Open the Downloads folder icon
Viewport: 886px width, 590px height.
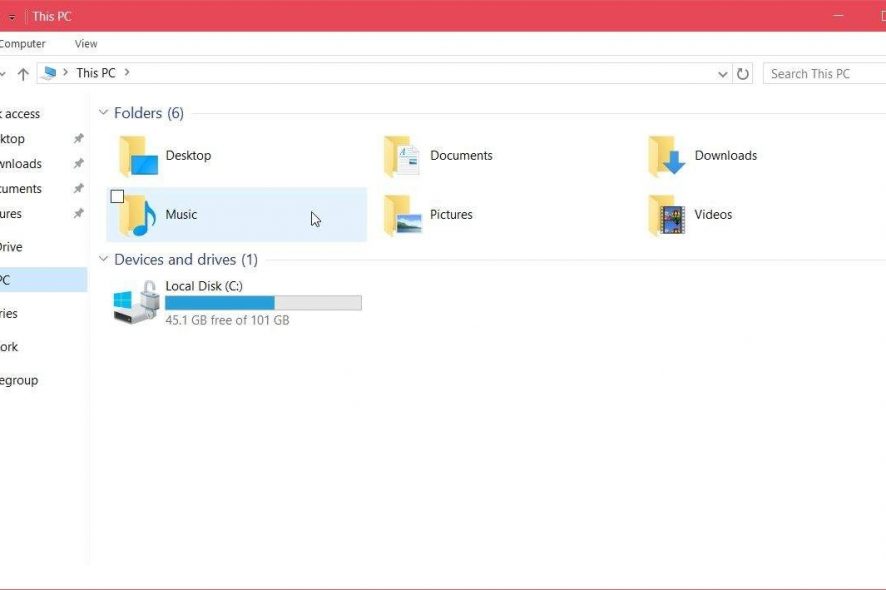click(x=667, y=156)
